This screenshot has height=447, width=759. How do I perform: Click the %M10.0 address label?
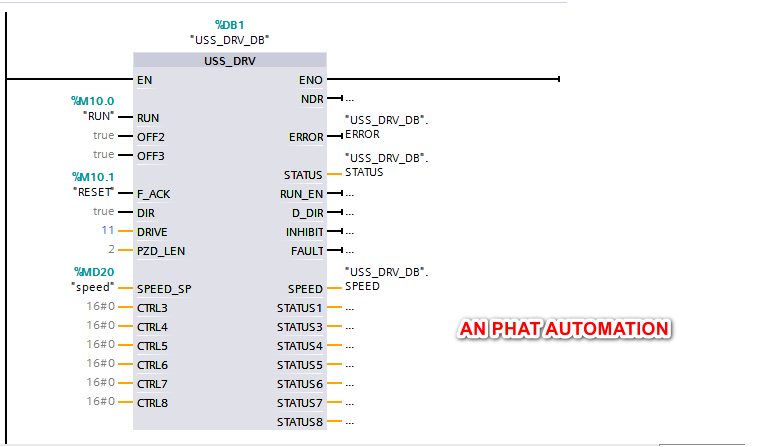(93, 101)
